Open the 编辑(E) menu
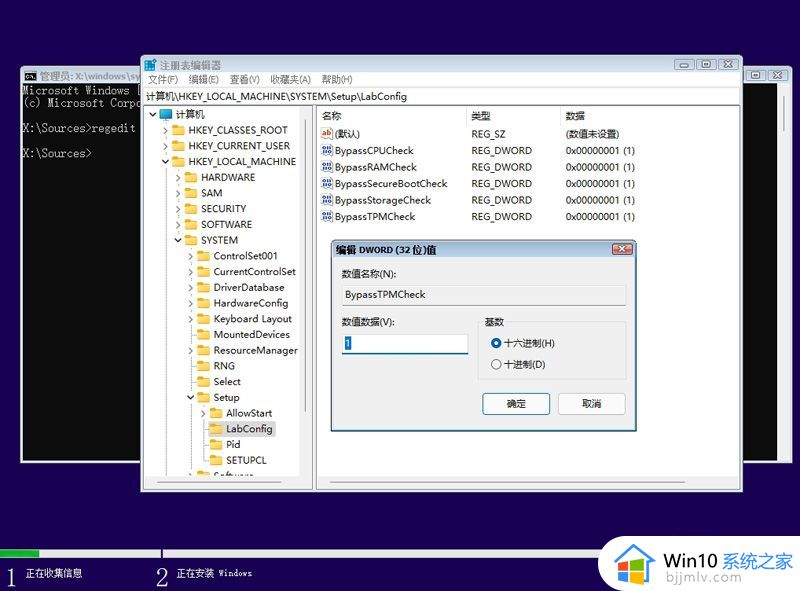The height and width of the screenshot is (591, 800). pos(204,80)
